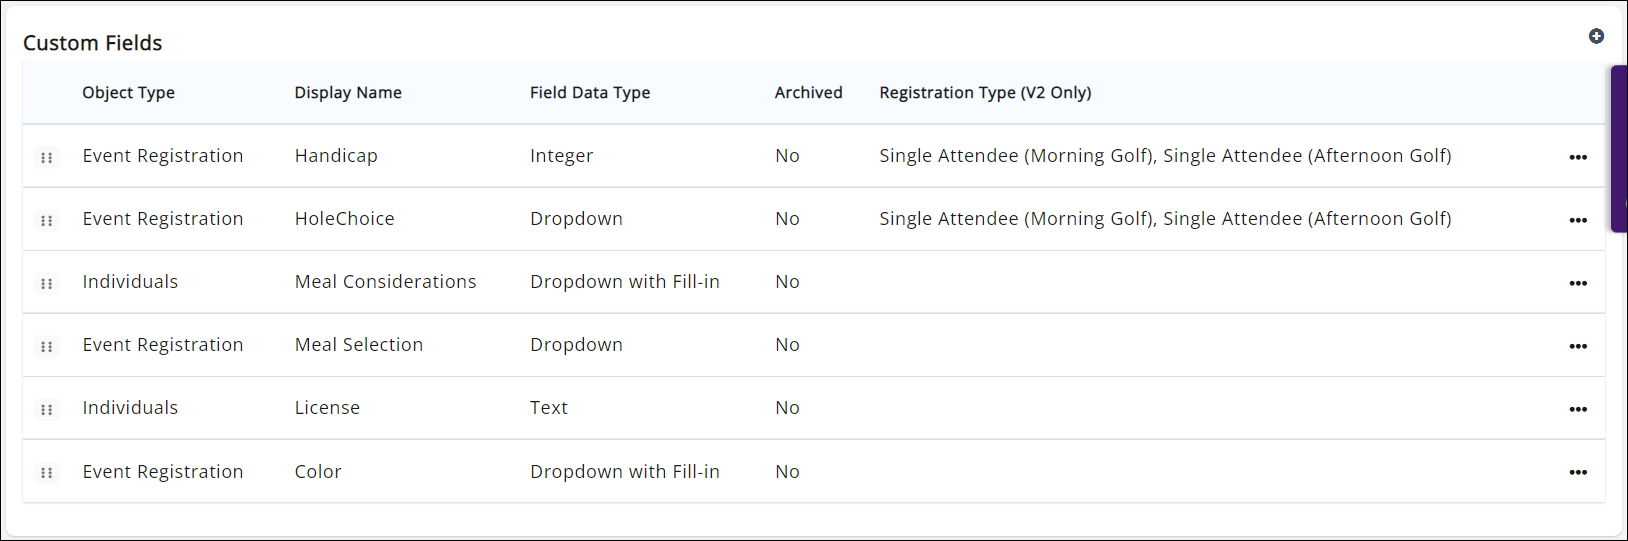The width and height of the screenshot is (1628, 541).
Task: Show the options menu for the License field
Action: tap(1578, 409)
